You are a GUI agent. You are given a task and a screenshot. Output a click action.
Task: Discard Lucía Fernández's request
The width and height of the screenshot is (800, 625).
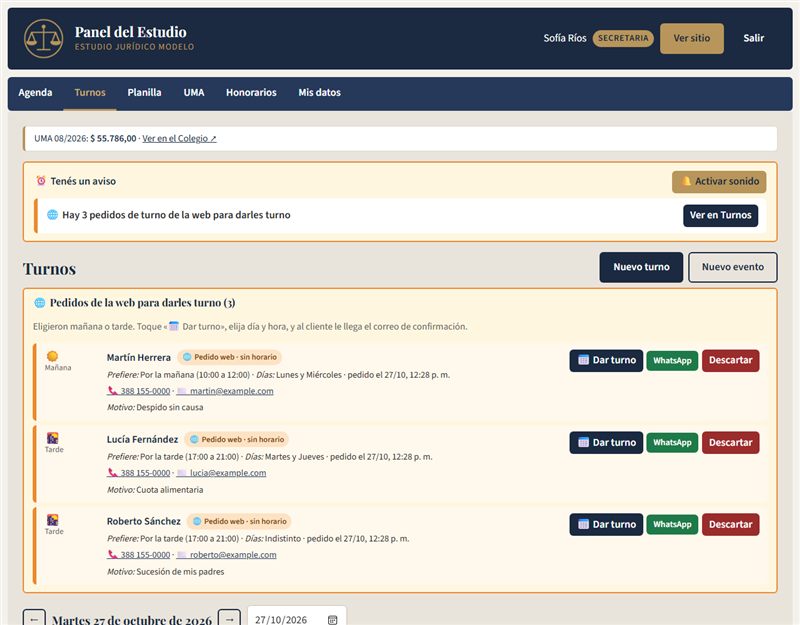730,443
